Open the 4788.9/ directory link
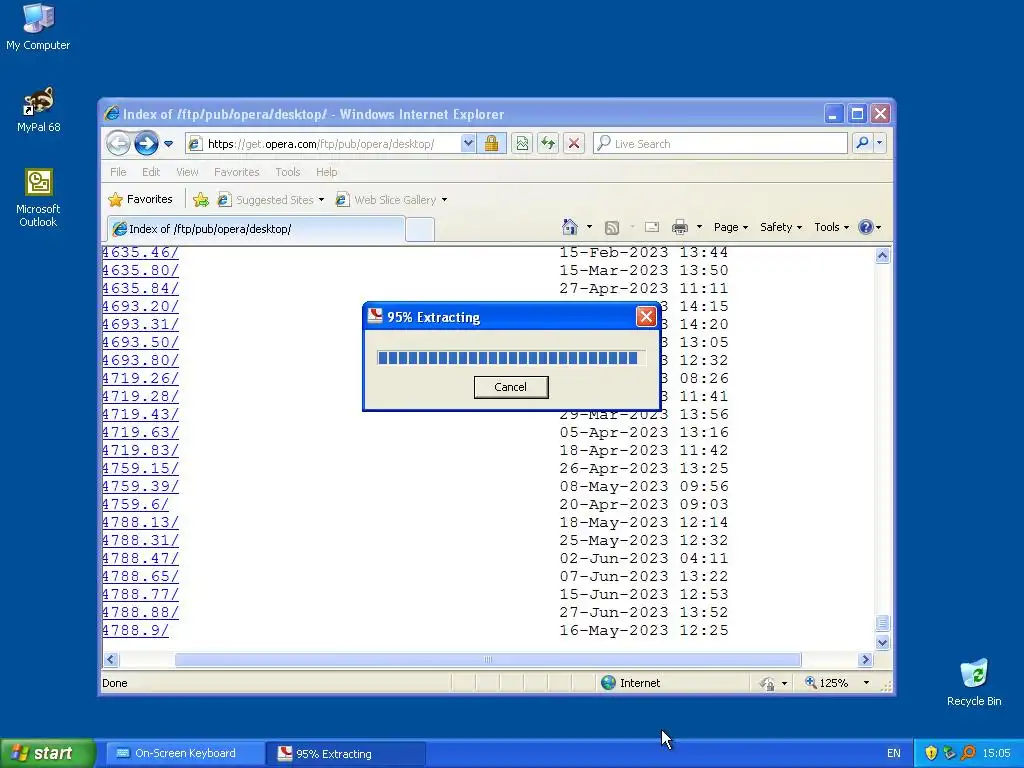This screenshot has height=768, width=1024. point(135,630)
